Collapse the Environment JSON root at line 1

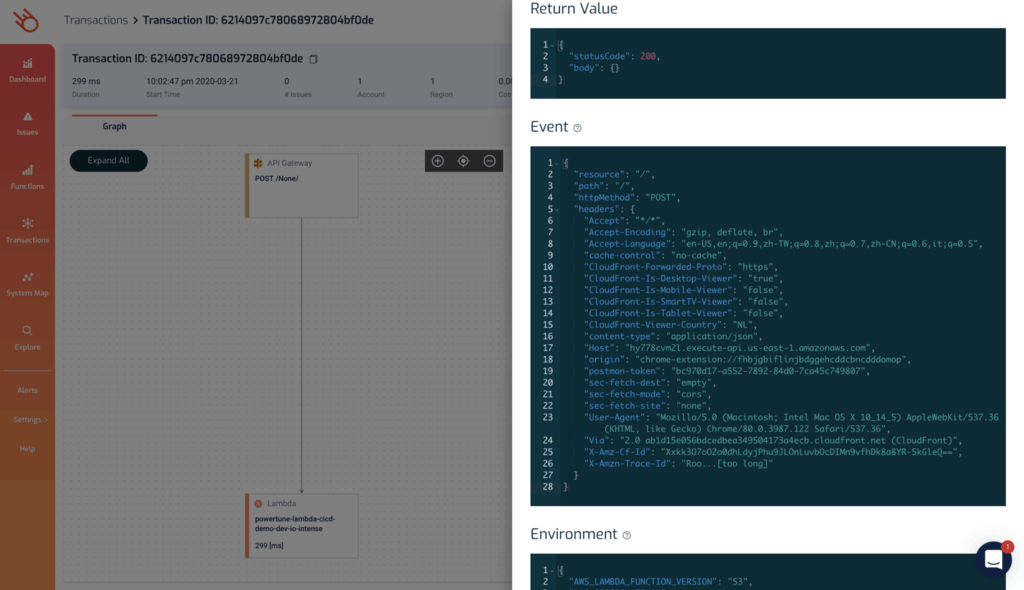tap(553, 570)
